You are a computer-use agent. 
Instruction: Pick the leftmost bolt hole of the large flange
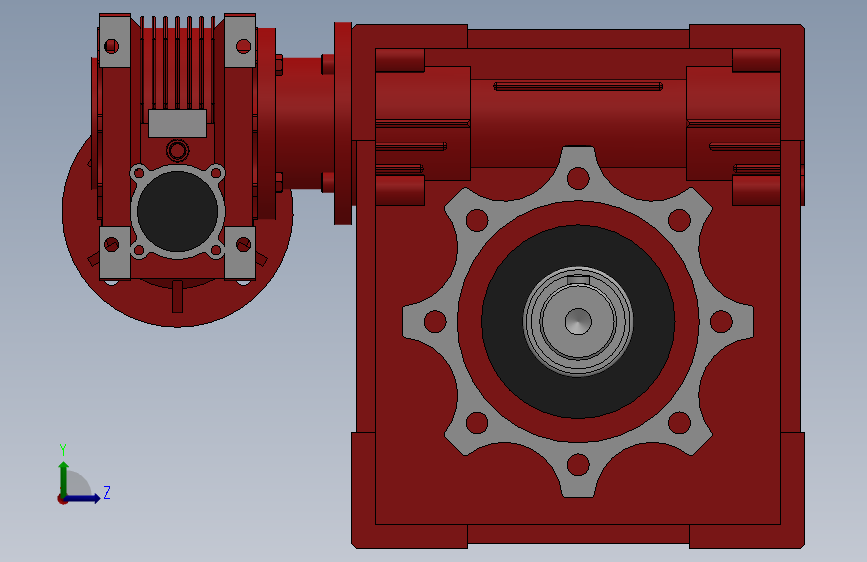[x=435, y=321]
